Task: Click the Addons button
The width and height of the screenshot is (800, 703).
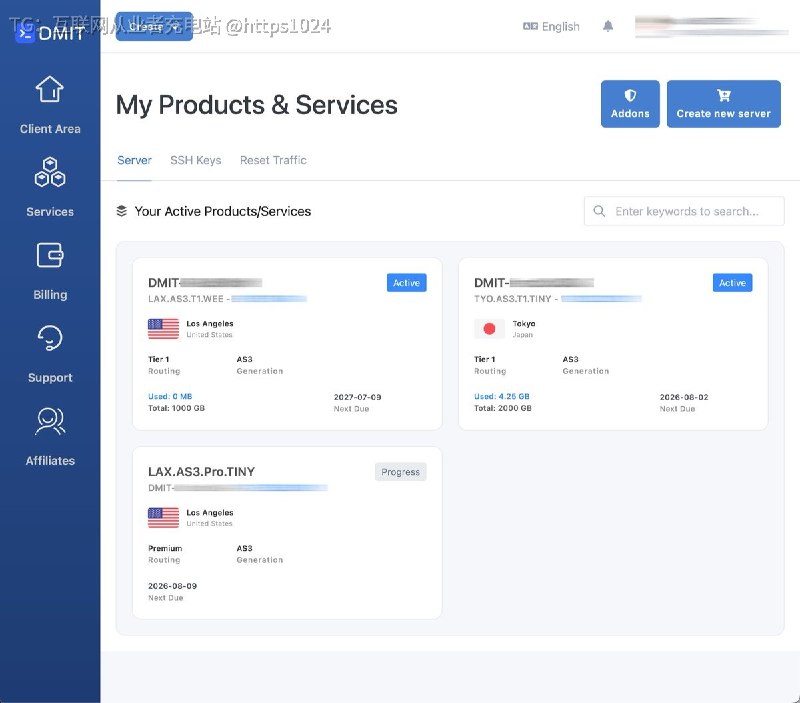Action: [x=630, y=104]
